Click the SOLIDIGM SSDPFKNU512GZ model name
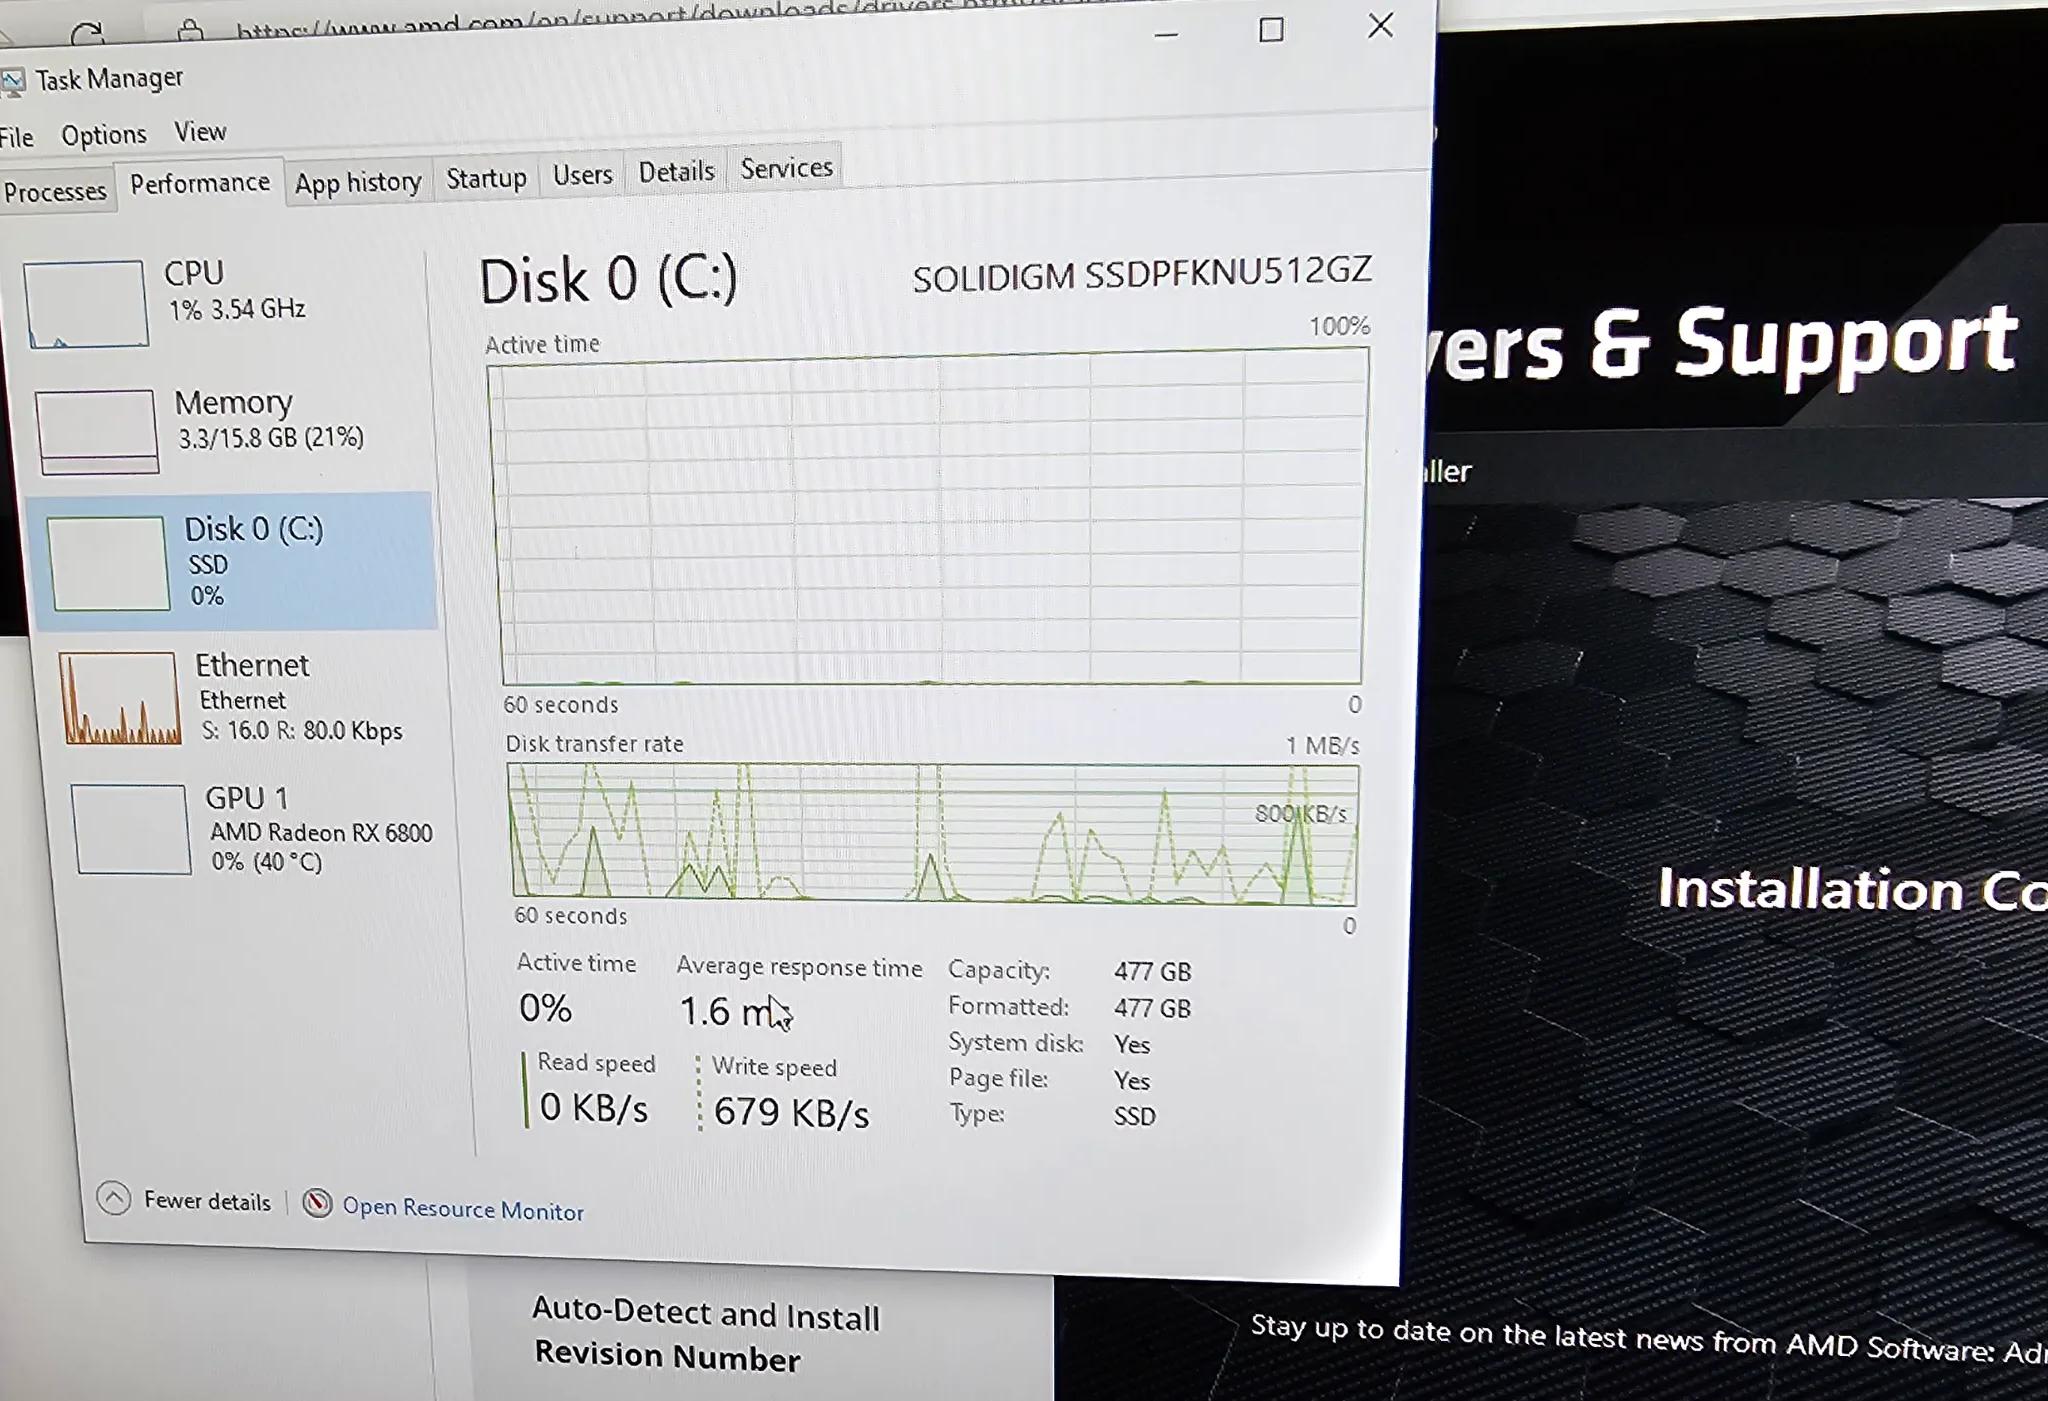 (1142, 274)
